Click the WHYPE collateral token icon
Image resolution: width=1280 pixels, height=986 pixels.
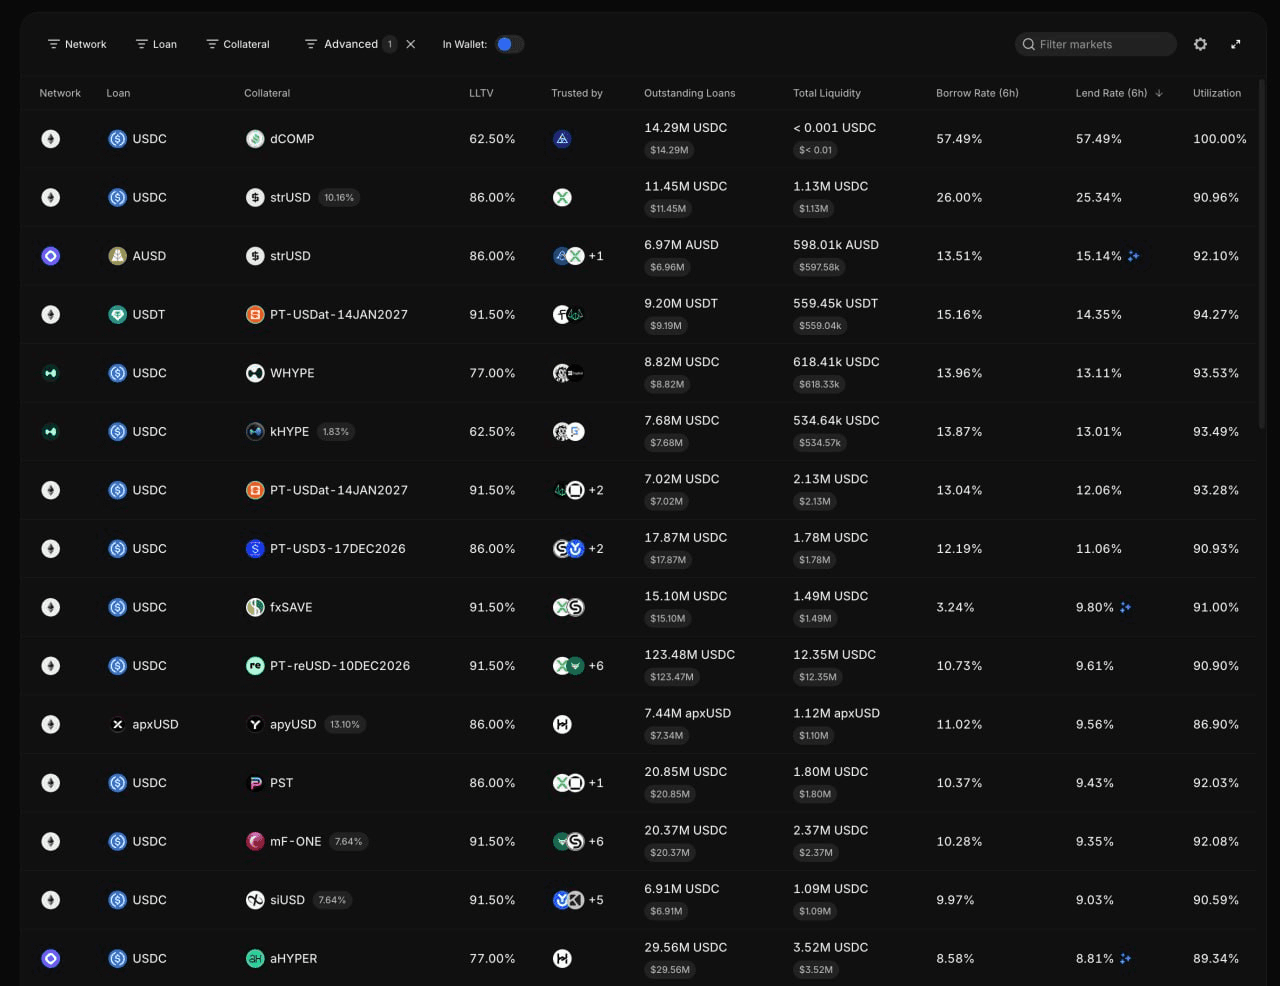[255, 373]
